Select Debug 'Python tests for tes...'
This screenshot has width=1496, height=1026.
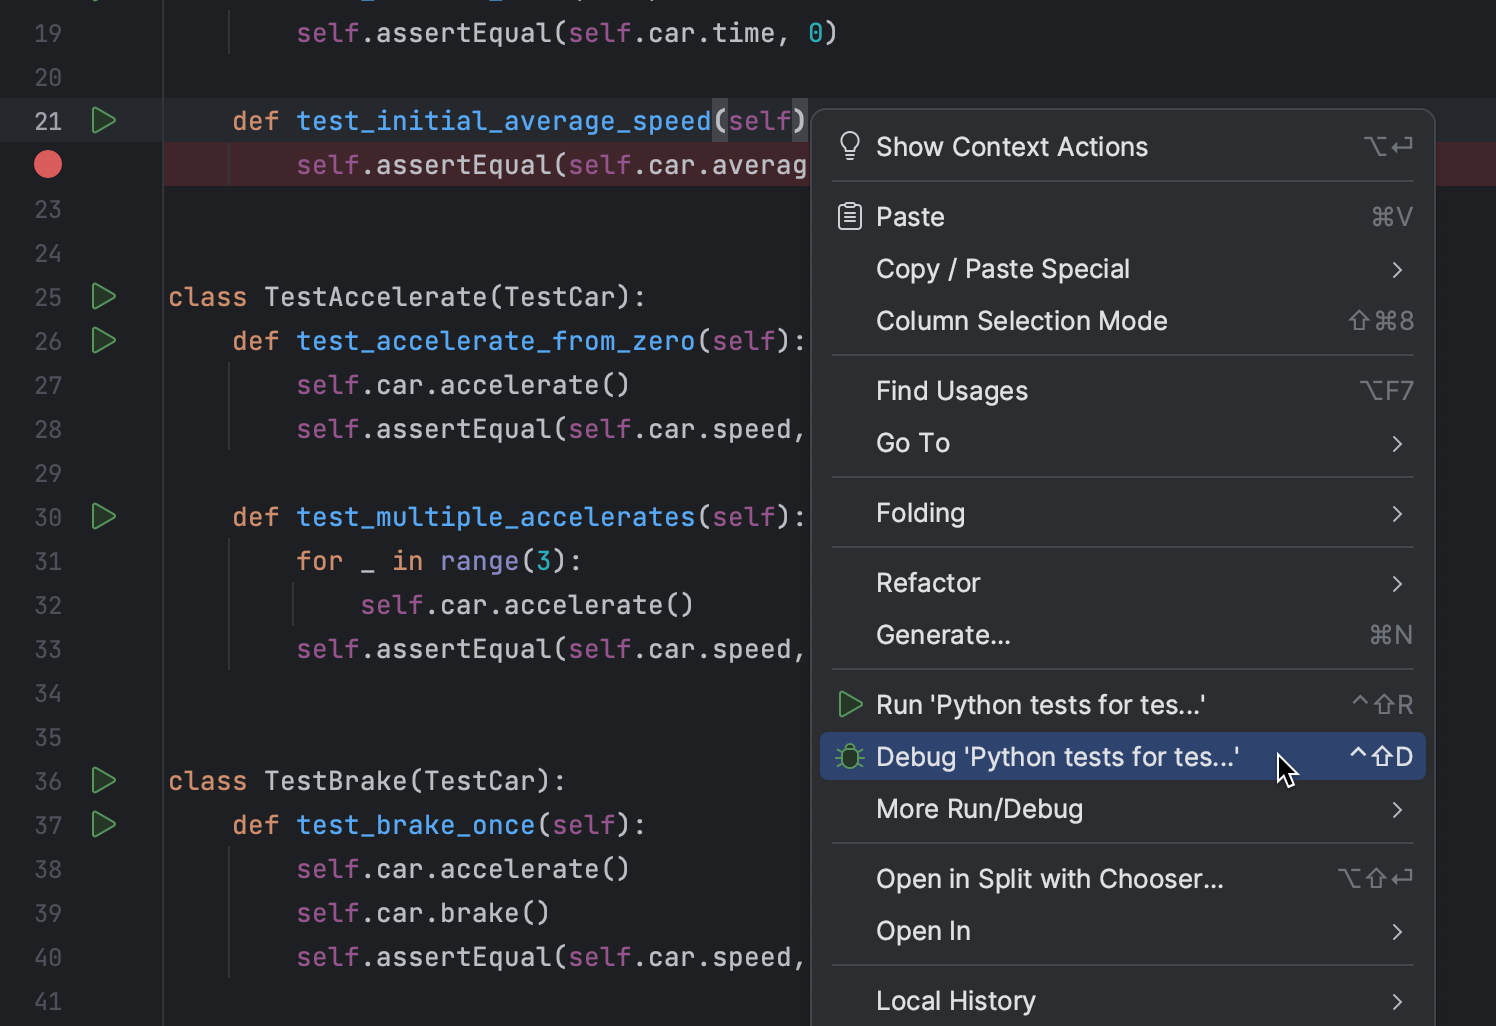1057,756
